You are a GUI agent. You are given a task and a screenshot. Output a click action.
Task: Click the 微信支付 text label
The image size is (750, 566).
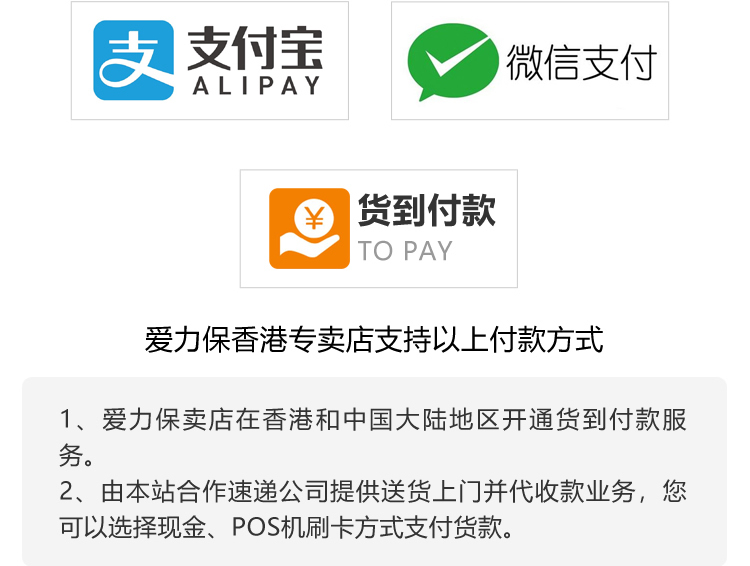pos(582,63)
